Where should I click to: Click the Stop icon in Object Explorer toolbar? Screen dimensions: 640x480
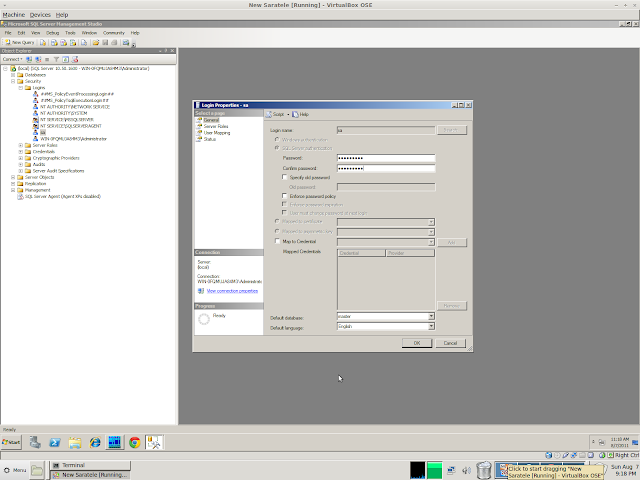tap(47, 59)
